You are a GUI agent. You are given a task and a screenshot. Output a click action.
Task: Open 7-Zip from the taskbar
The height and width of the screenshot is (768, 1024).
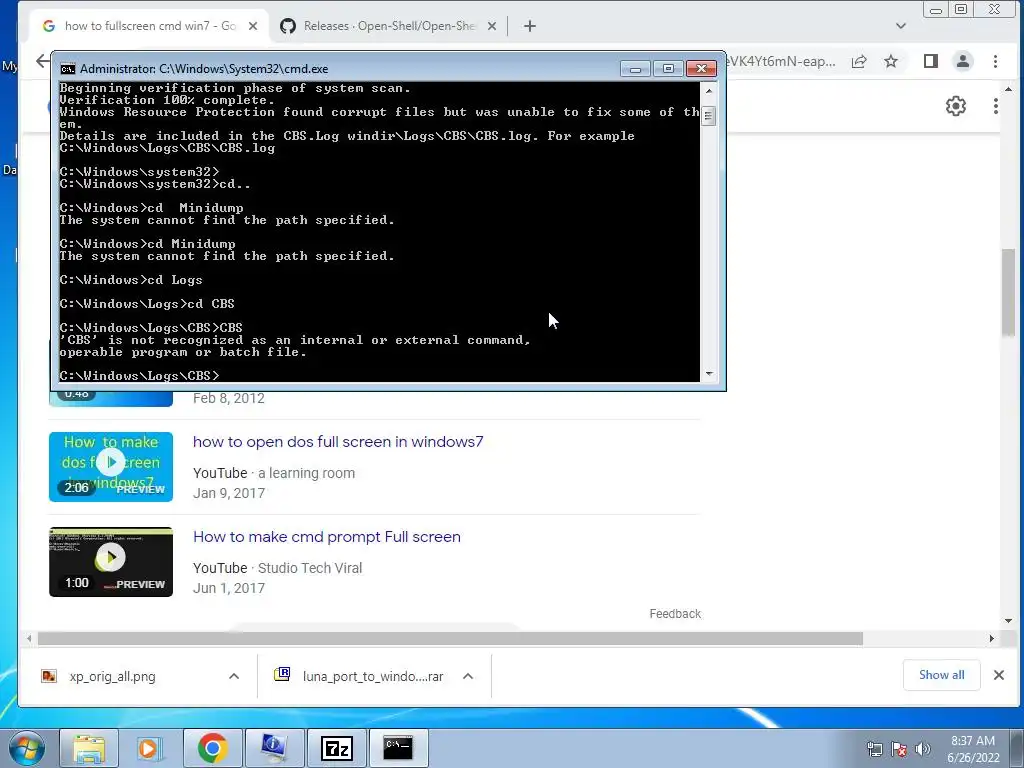(336, 748)
